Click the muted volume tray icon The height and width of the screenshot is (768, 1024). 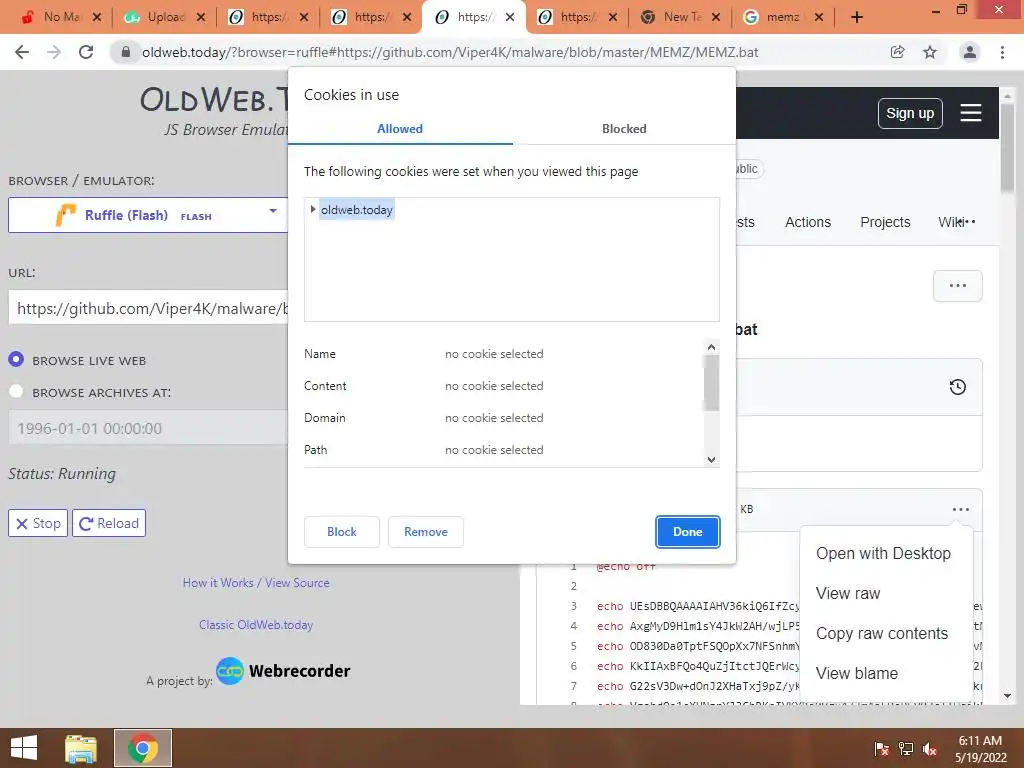[930, 749]
